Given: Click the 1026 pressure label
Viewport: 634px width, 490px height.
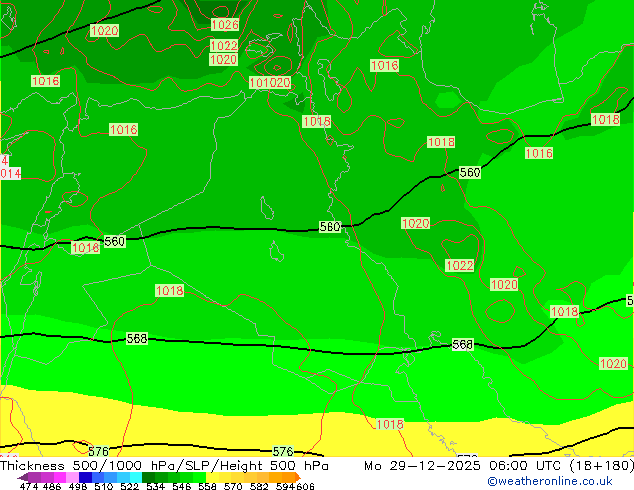Looking at the screenshot, I should [x=225, y=25].
